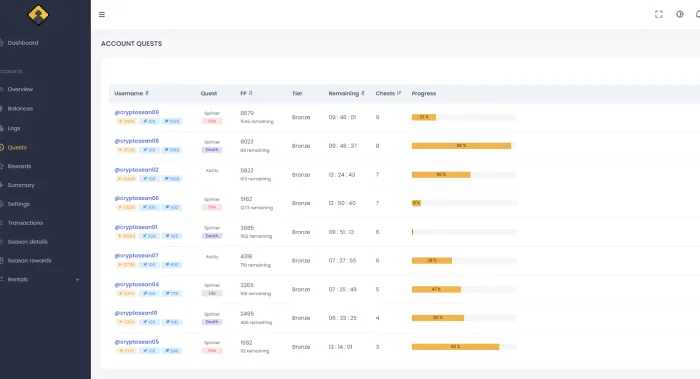
Task: Click Life tag in @cryptosean04 row
Action: pyautogui.click(x=212, y=293)
